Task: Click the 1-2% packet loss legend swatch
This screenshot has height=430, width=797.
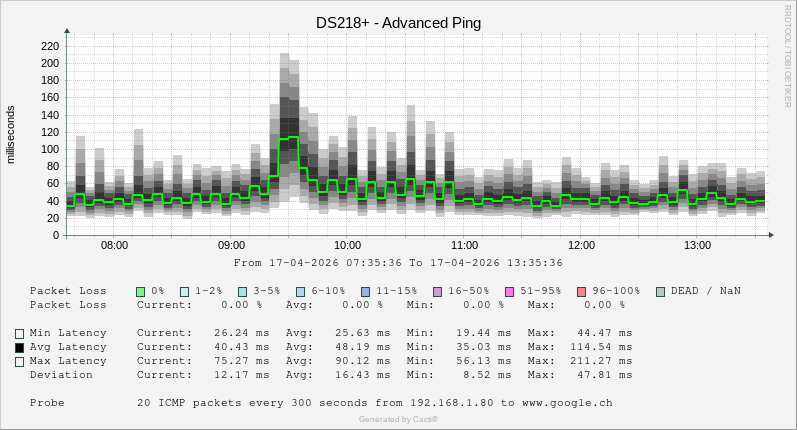Action: tap(185, 291)
